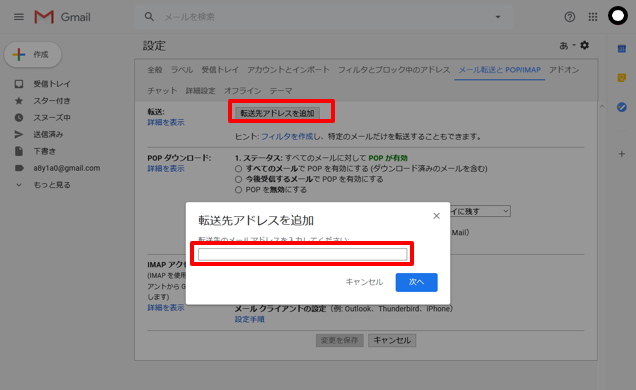Click the 作成 compose button
This screenshot has width=636, height=390.
[33, 54]
